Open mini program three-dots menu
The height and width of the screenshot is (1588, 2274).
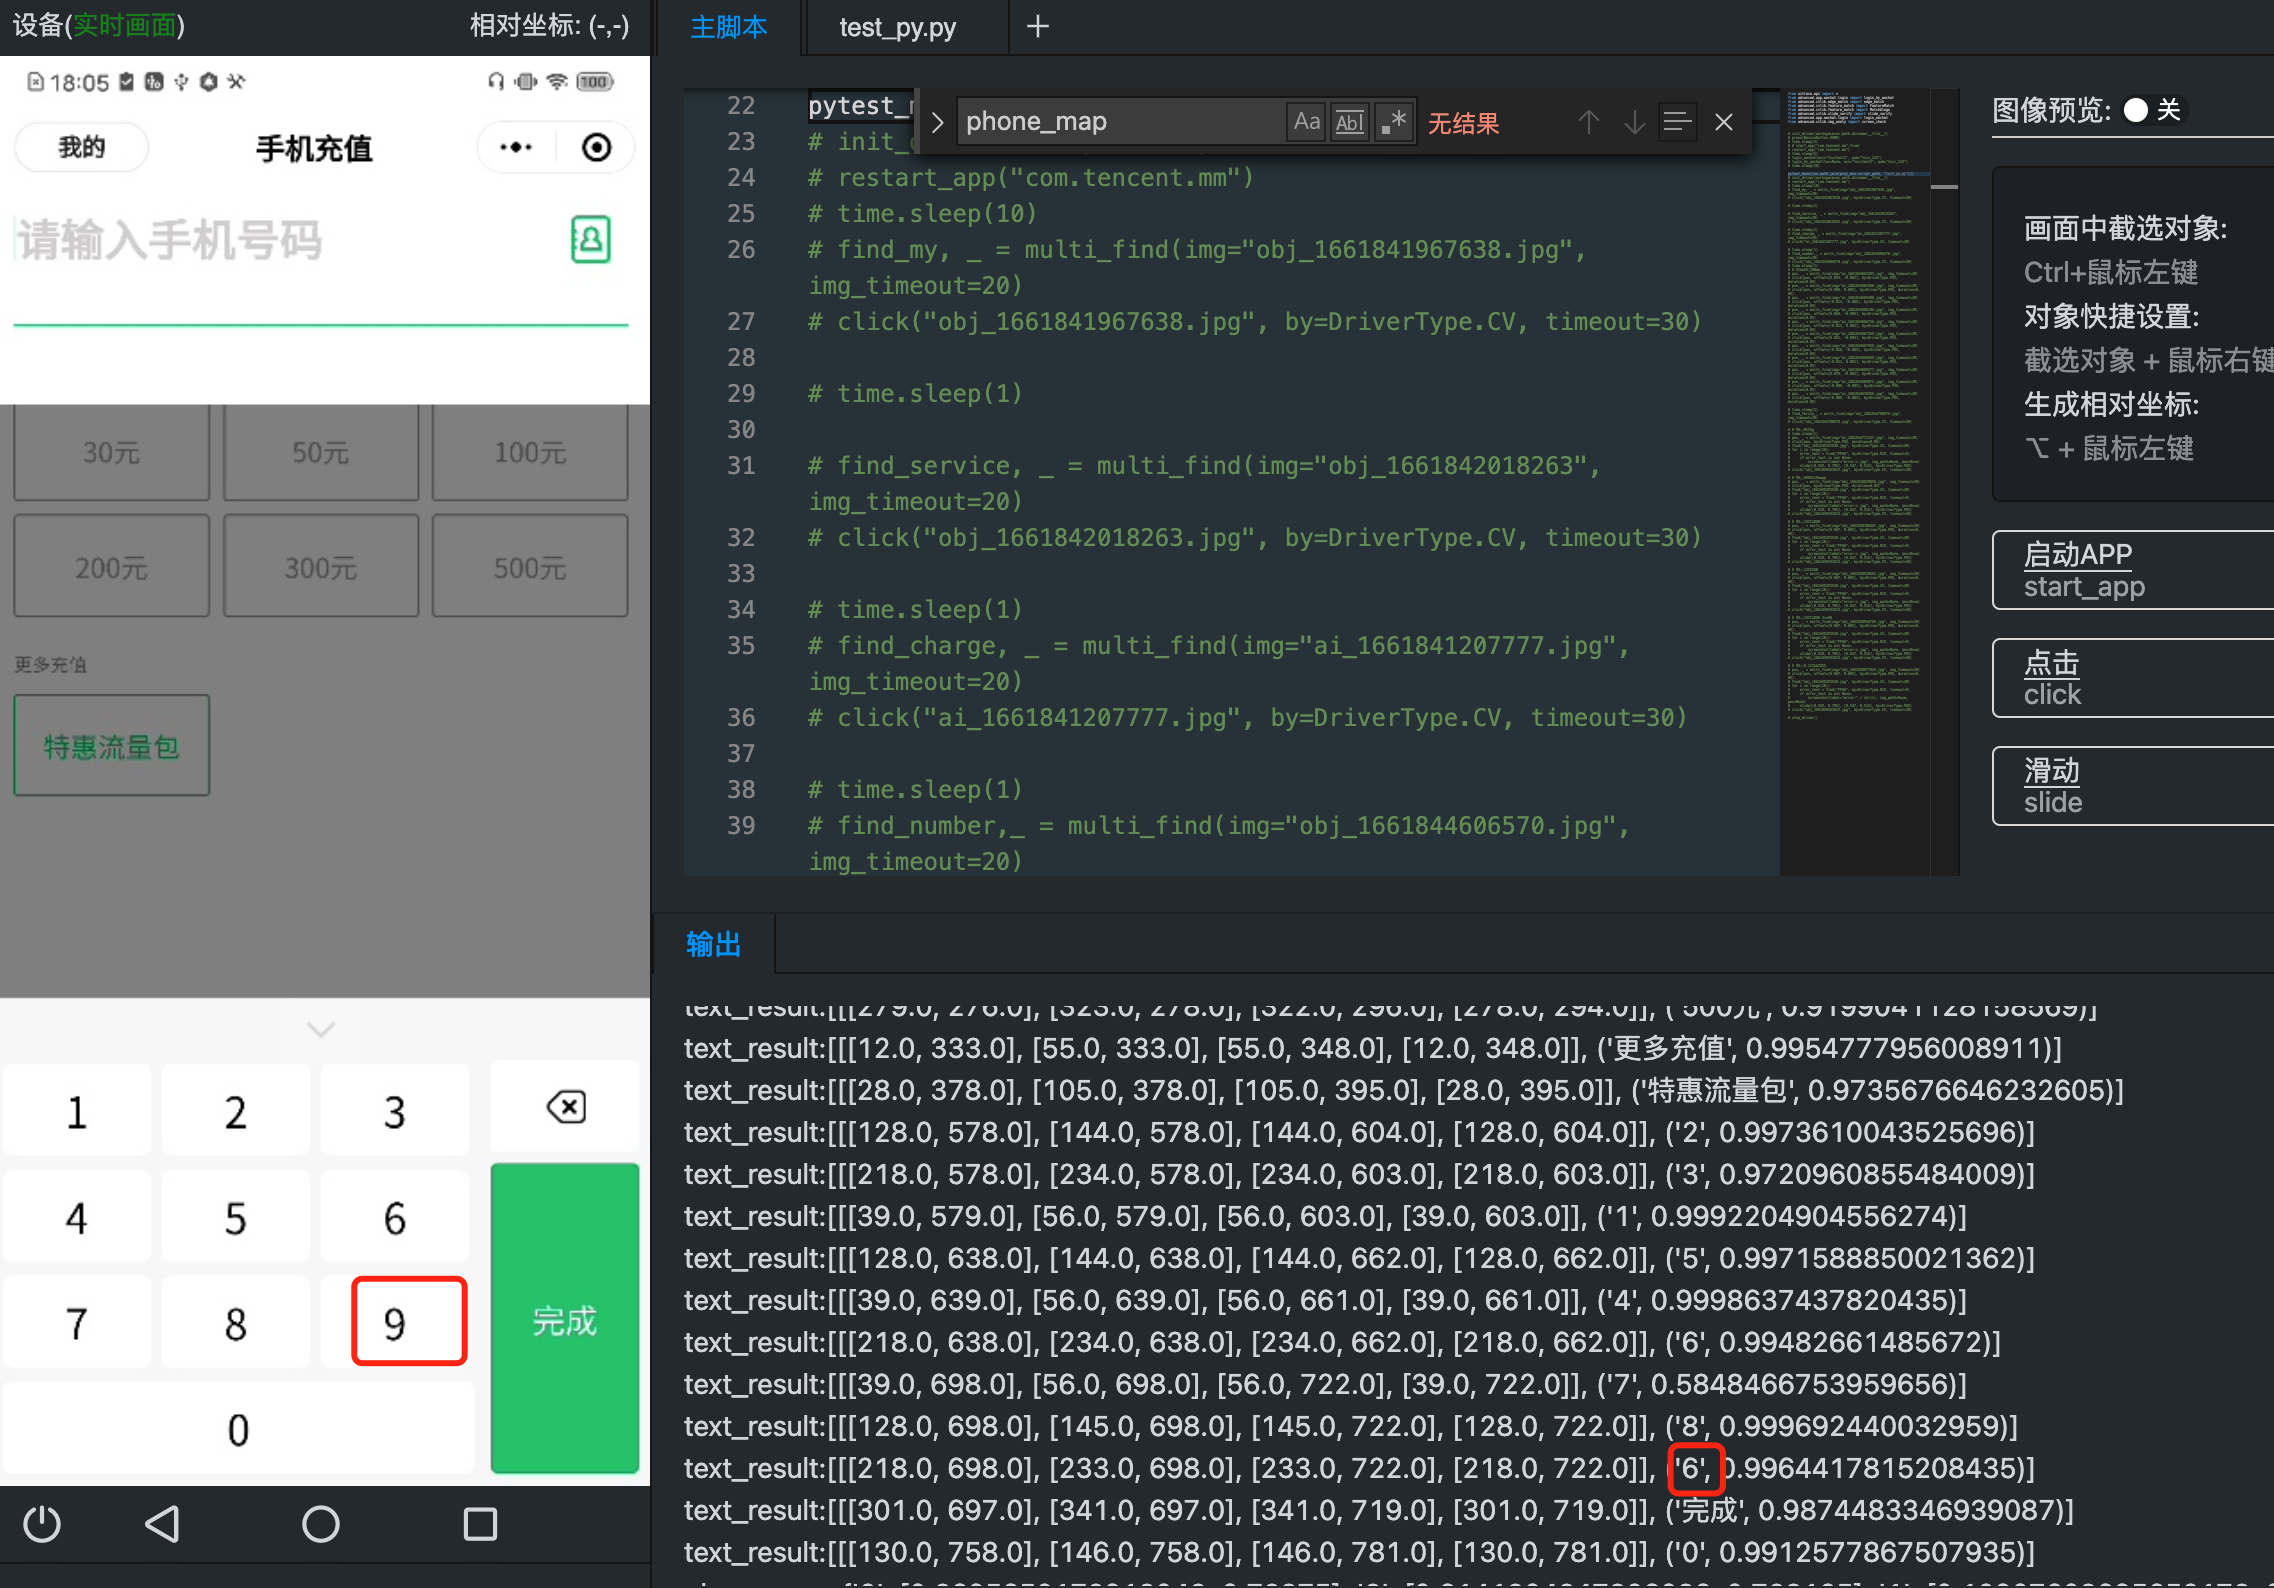point(516,148)
